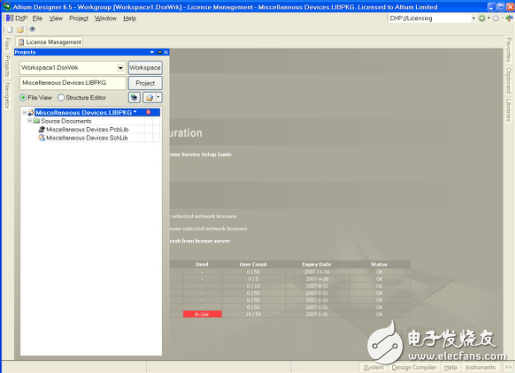Click the Design Compiler status bar button

pyautogui.click(x=414, y=367)
